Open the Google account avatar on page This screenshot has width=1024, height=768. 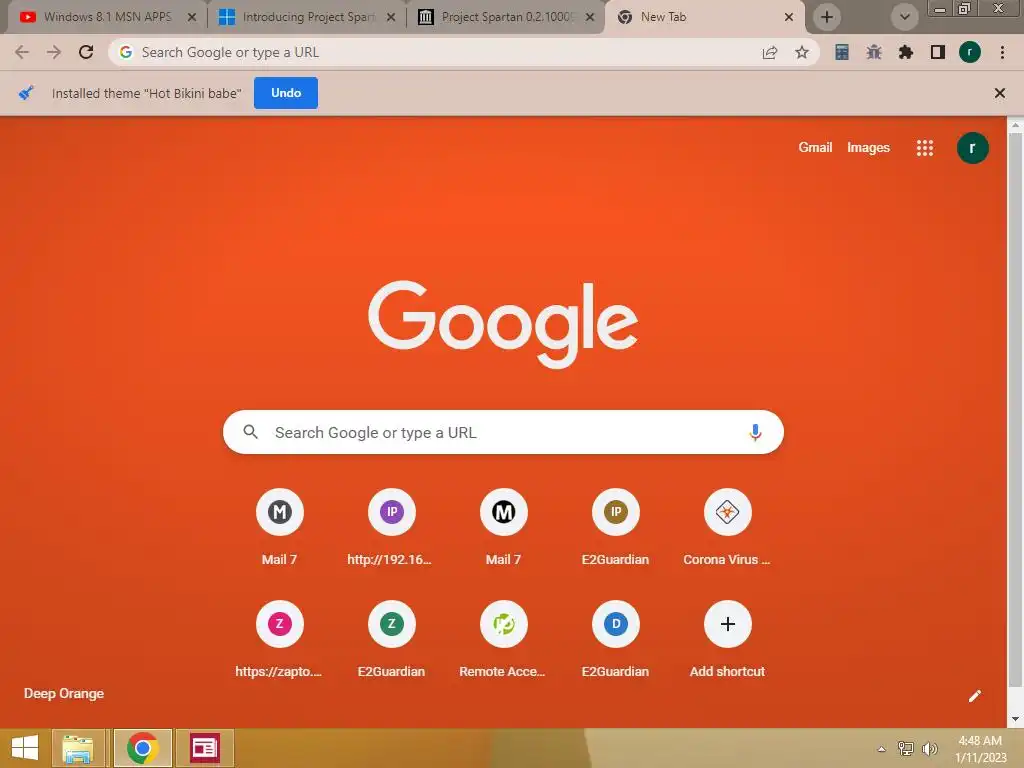click(972, 148)
